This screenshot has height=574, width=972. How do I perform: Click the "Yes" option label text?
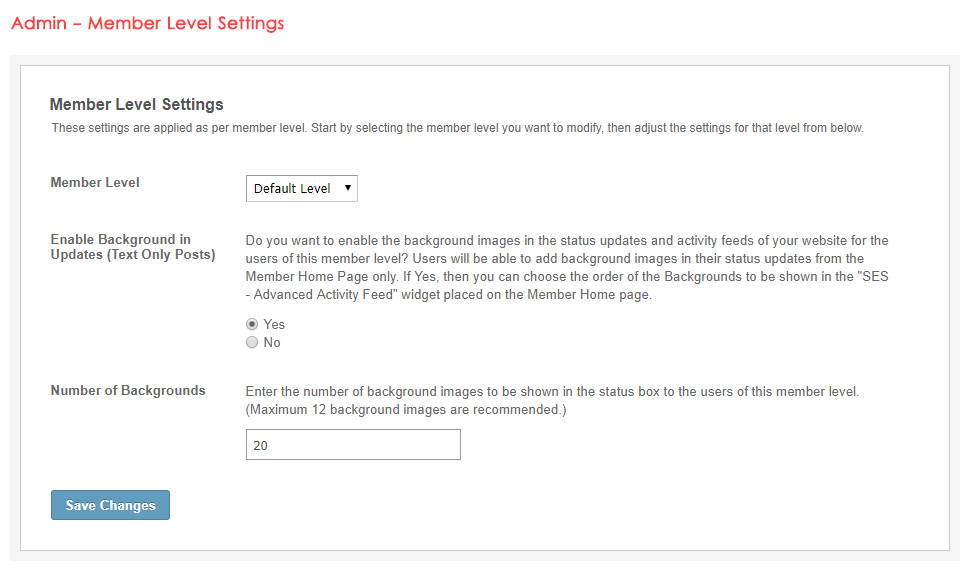pyautogui.click(x=274, y=325)
